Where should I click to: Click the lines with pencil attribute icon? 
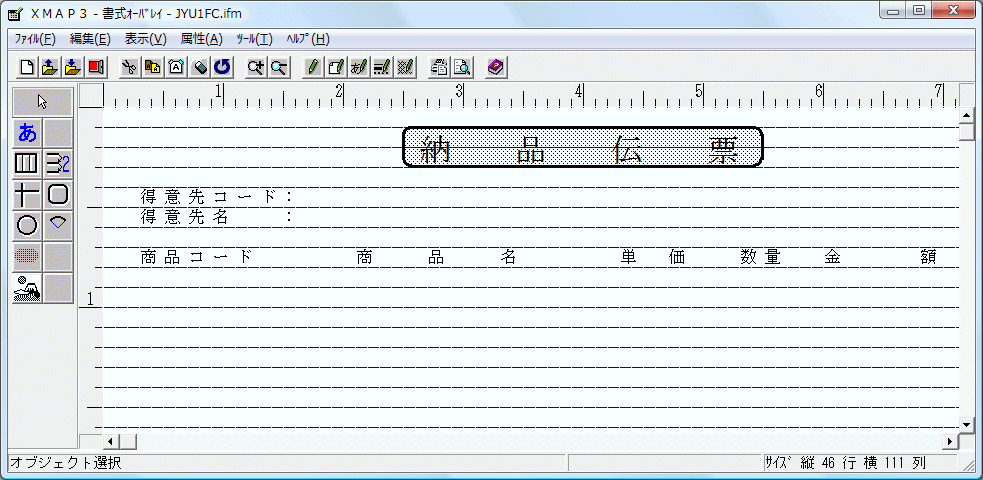[x=382, y=67]
